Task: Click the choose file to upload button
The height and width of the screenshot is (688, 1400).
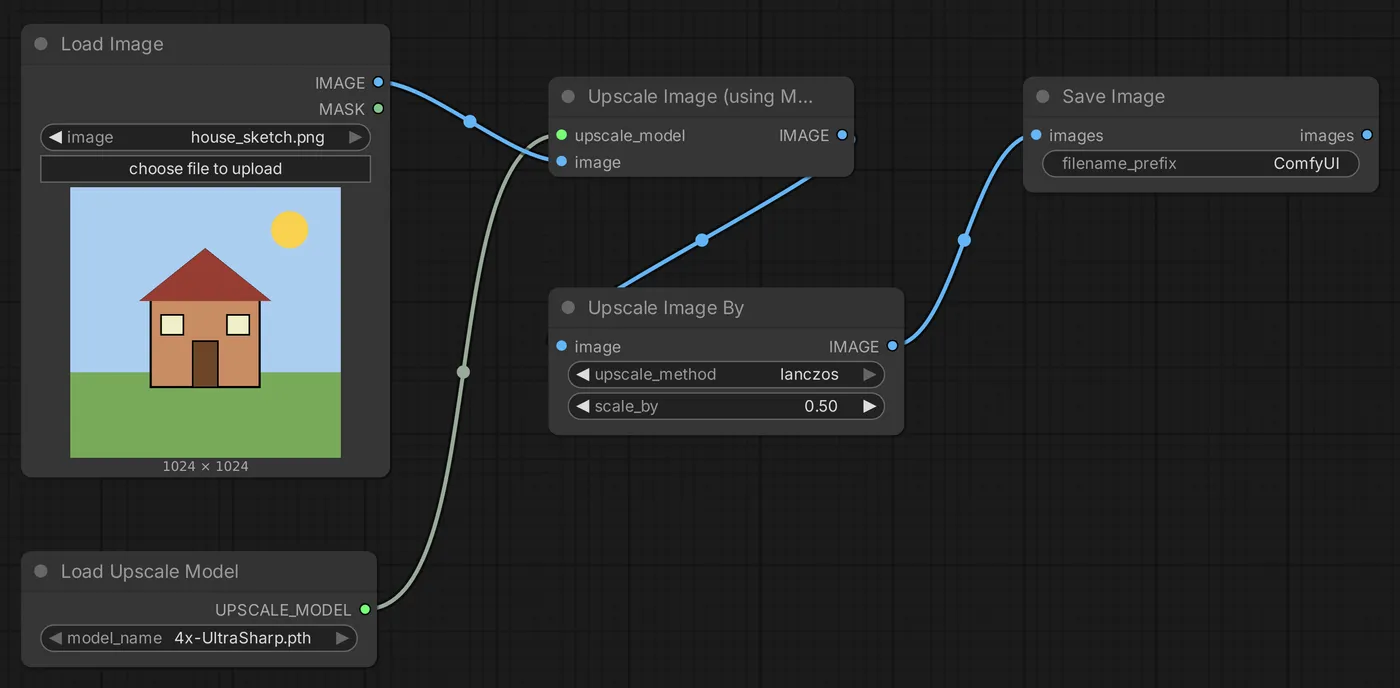Action: click(205, 169)
